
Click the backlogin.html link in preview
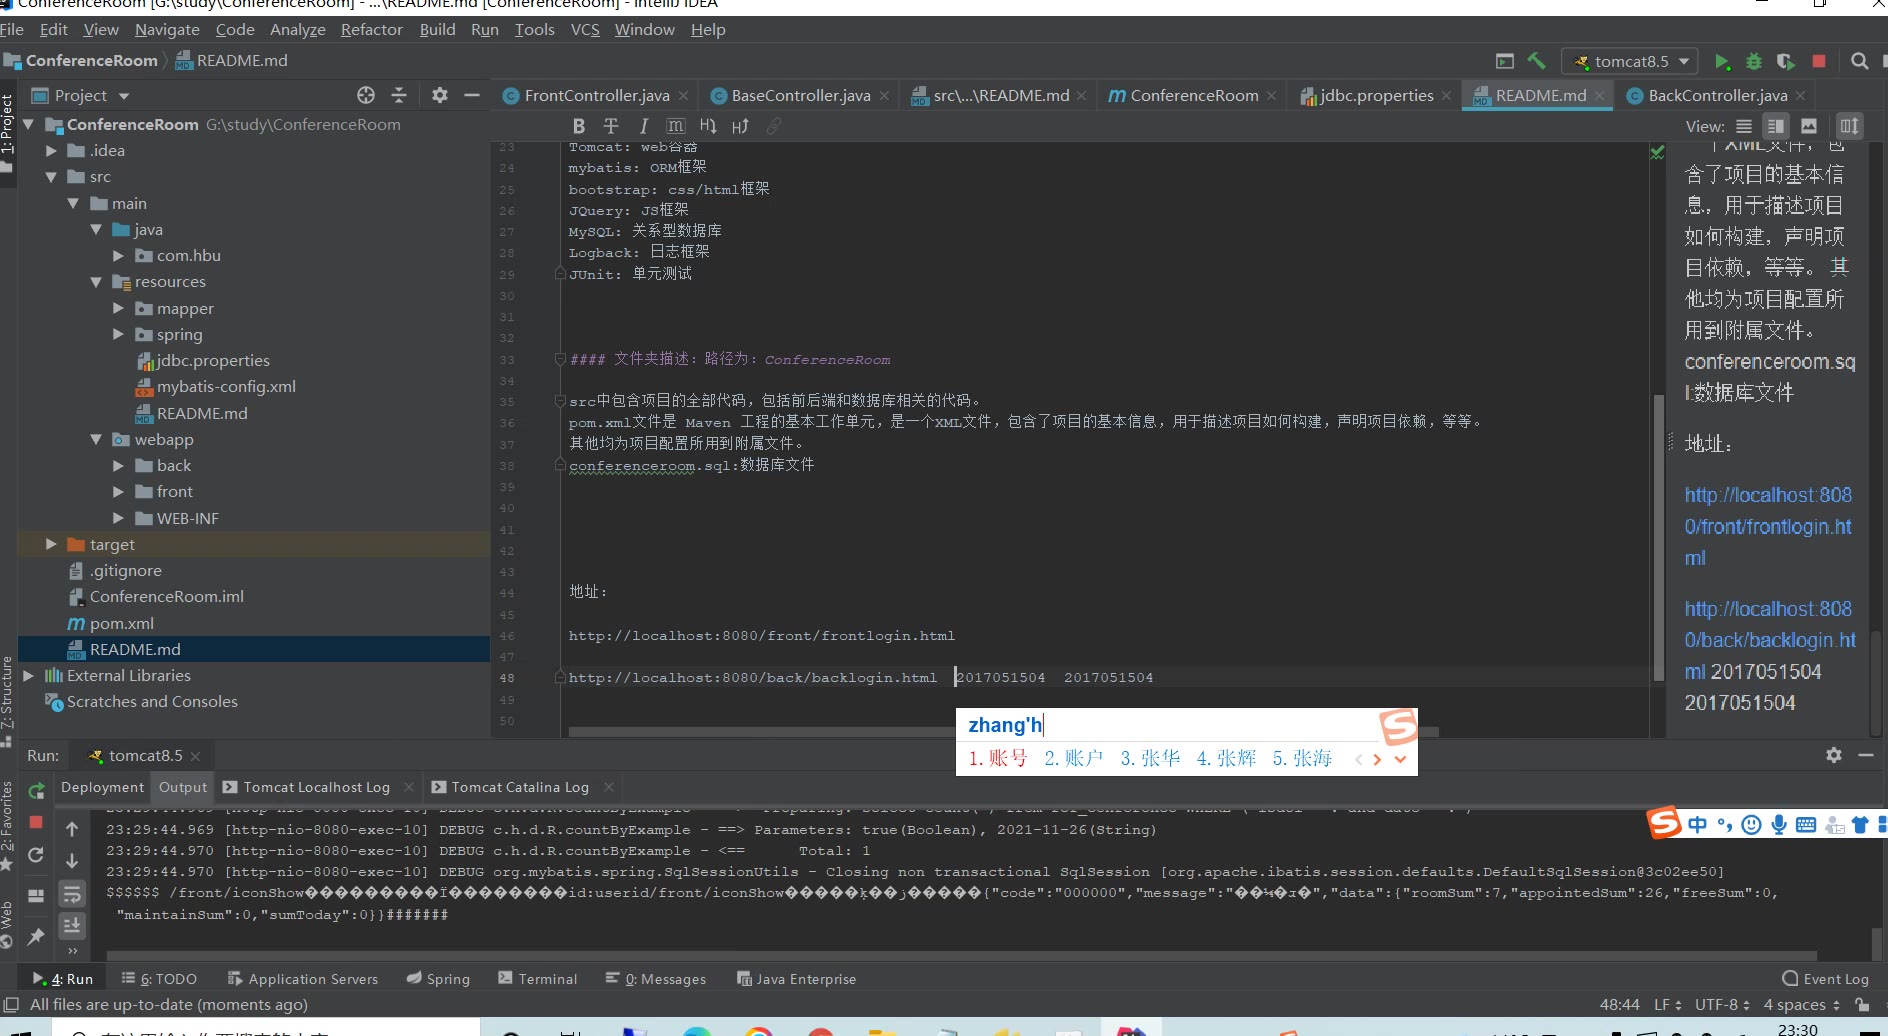pyautogui.click(x=1770, y=640)
